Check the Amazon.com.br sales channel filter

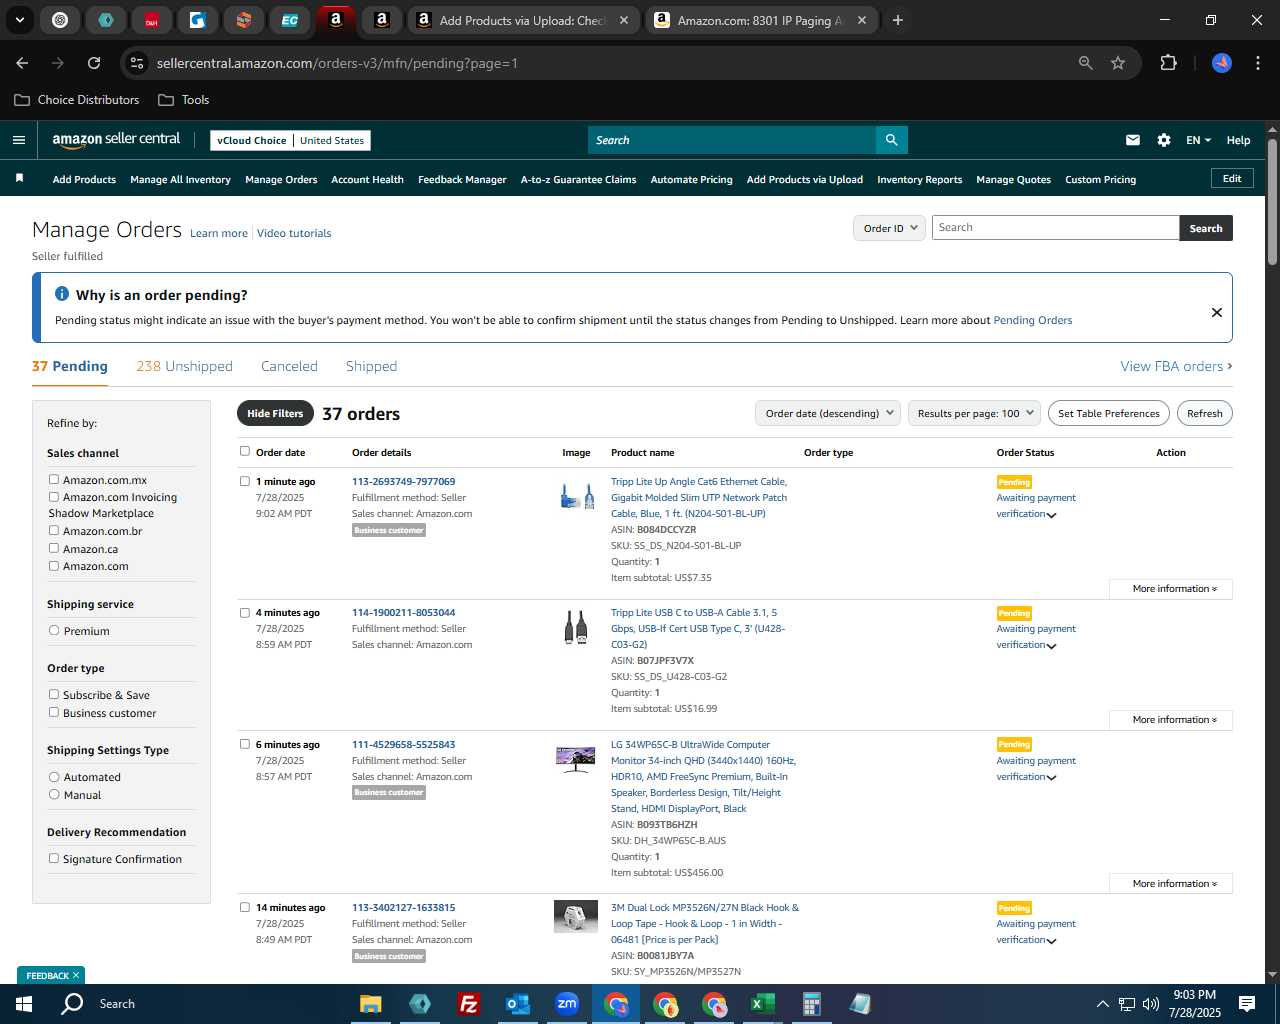(54, 530)
